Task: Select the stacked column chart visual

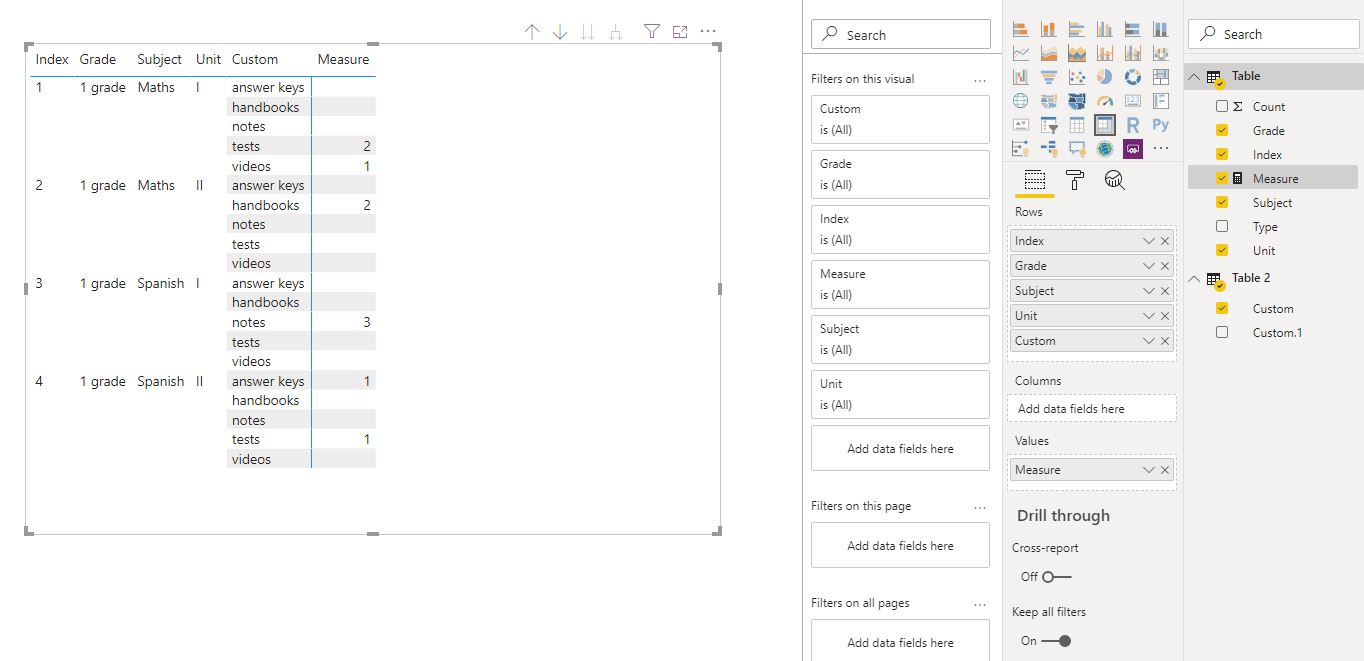Action: pos(1048,29)
